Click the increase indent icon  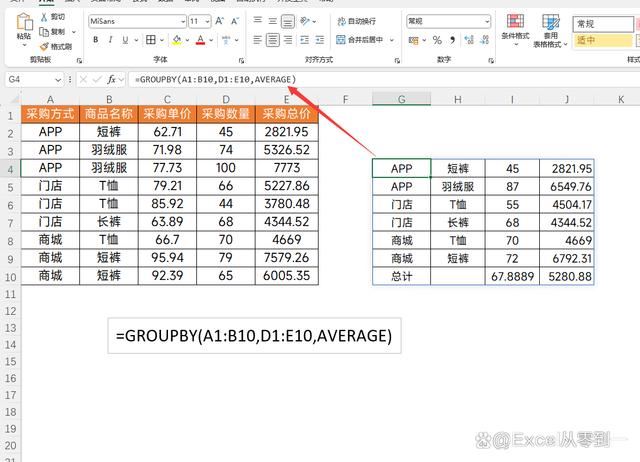320,40
